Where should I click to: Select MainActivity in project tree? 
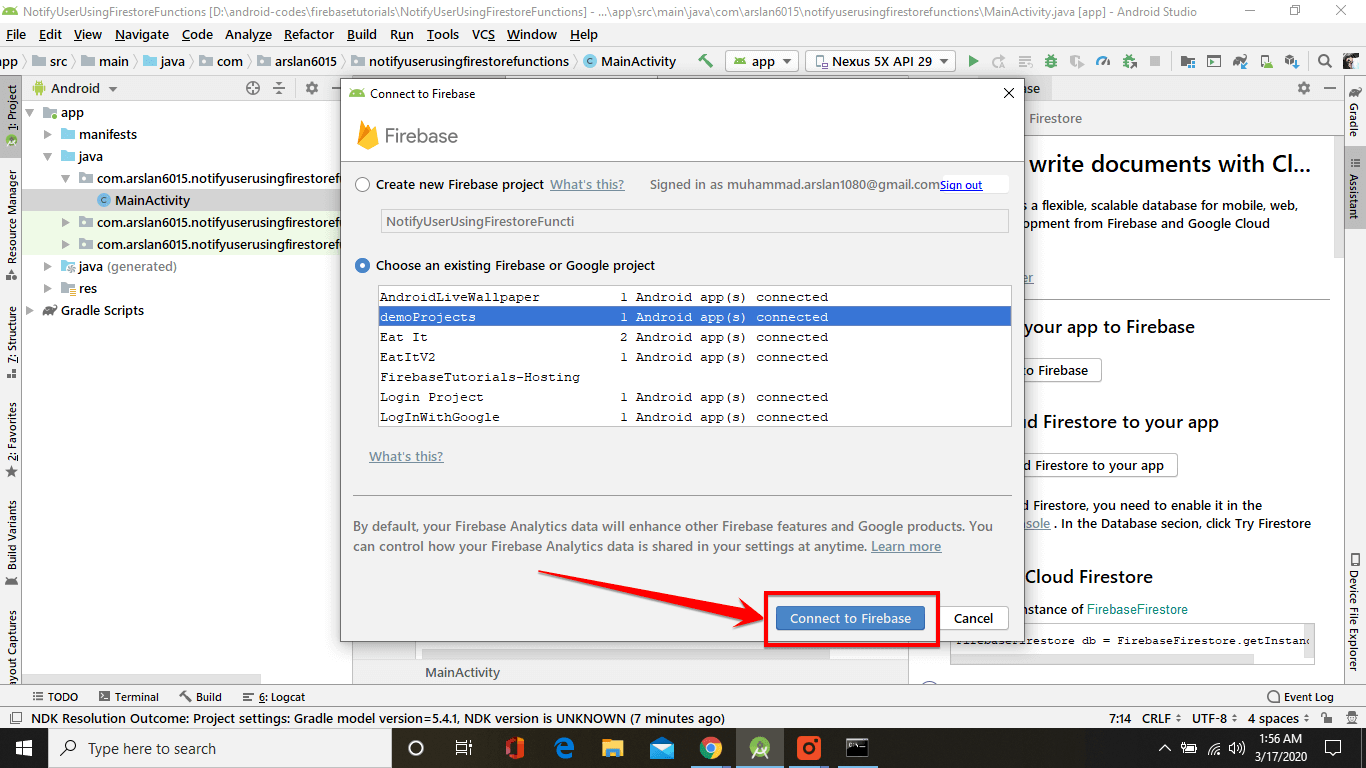point(152,200)
